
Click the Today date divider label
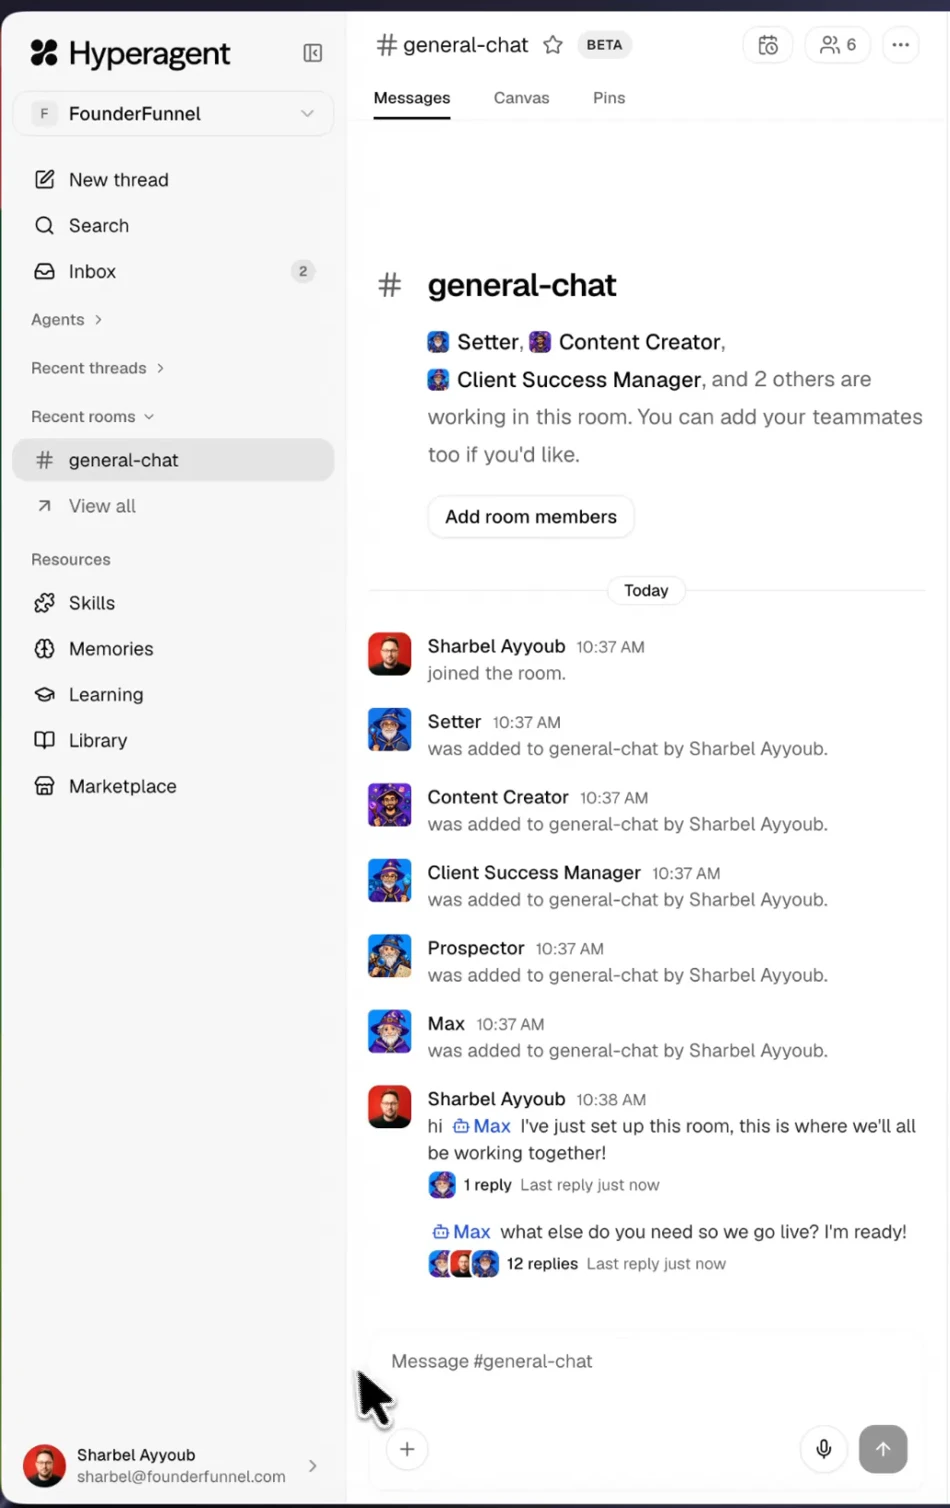pyautogui.click(x=646, y=591)
